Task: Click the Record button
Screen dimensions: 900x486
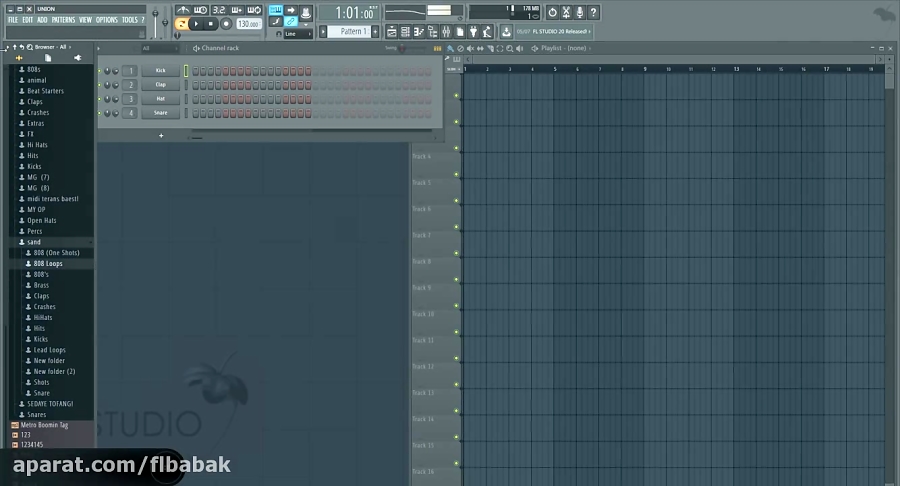Action: coord(226,24)
